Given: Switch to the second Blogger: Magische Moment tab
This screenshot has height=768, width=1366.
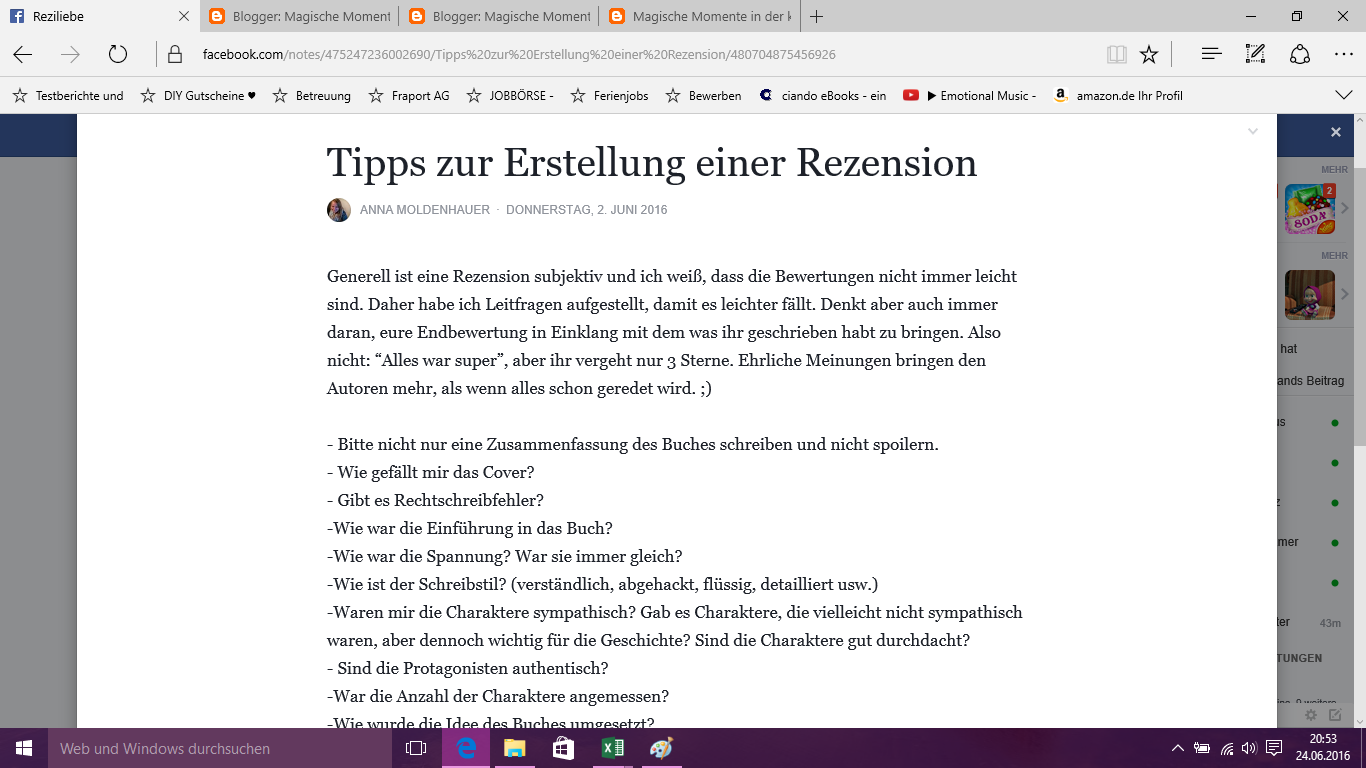Looking at the screenshot, I should (x=499, y=16).
